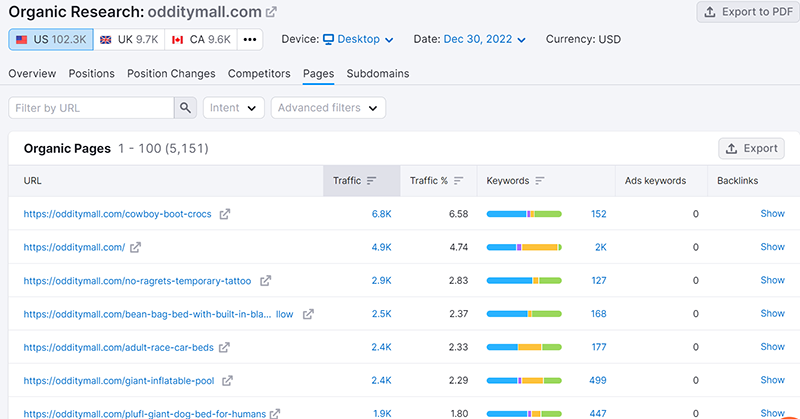Open external link icon for cowboy-boot-crocs URL
The height and width of the screenshot is (419, 800).
pos(224,214)
